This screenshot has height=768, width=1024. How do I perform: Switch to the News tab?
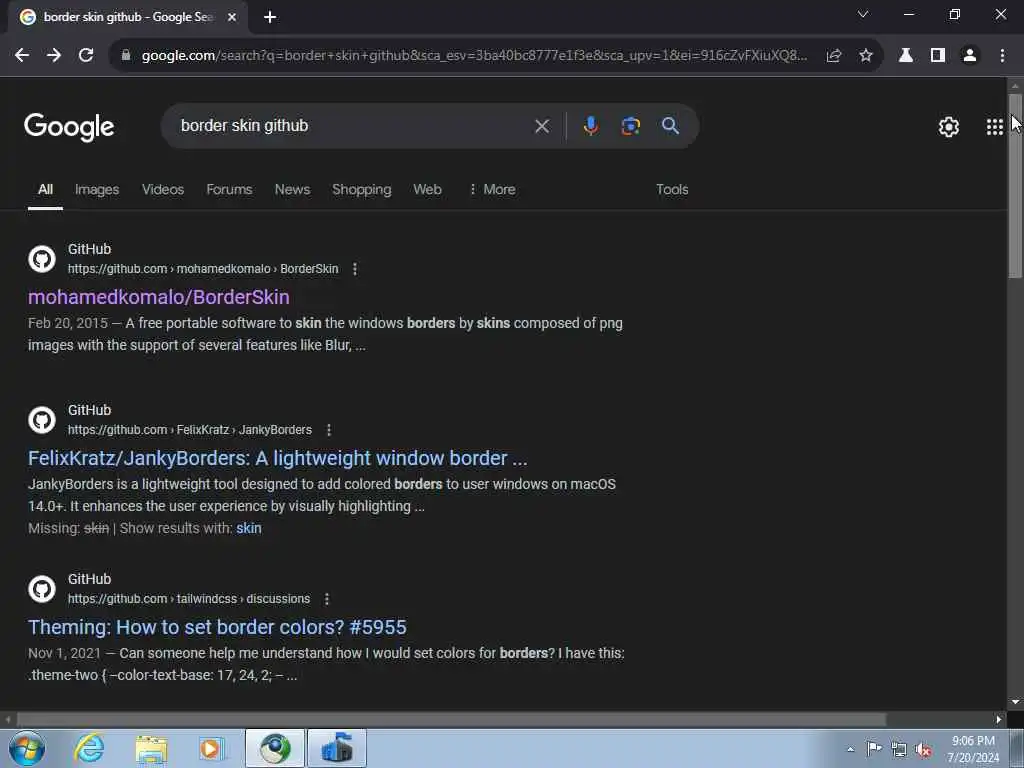292,189
